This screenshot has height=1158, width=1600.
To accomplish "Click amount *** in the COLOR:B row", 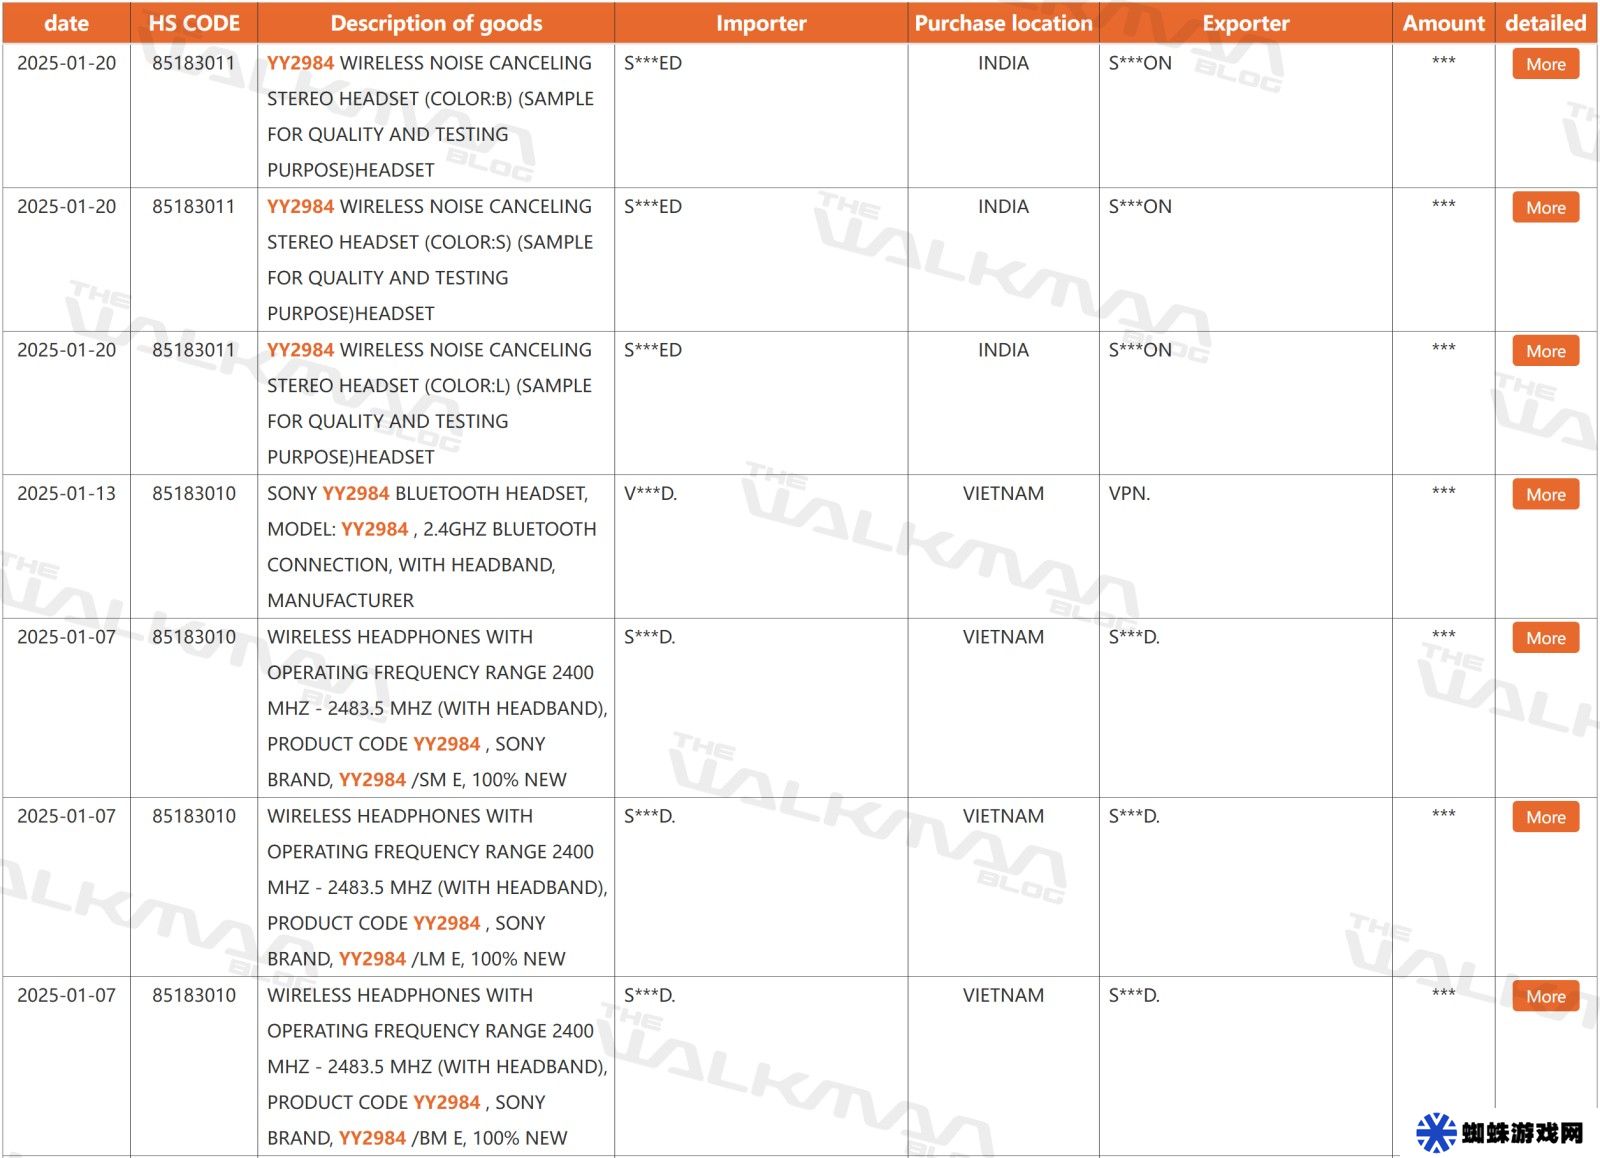I will click(1443, 61).
